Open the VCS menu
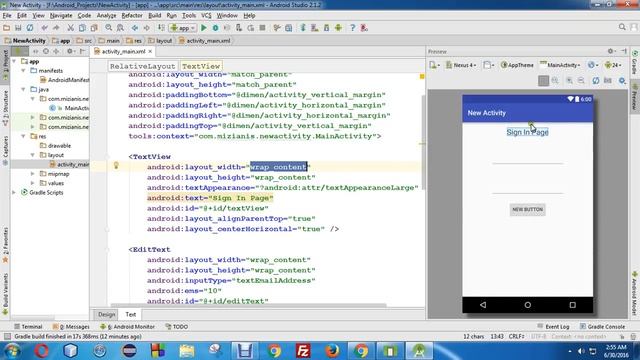640x360 pixels. pyautogui.click(x=206, y=16)
